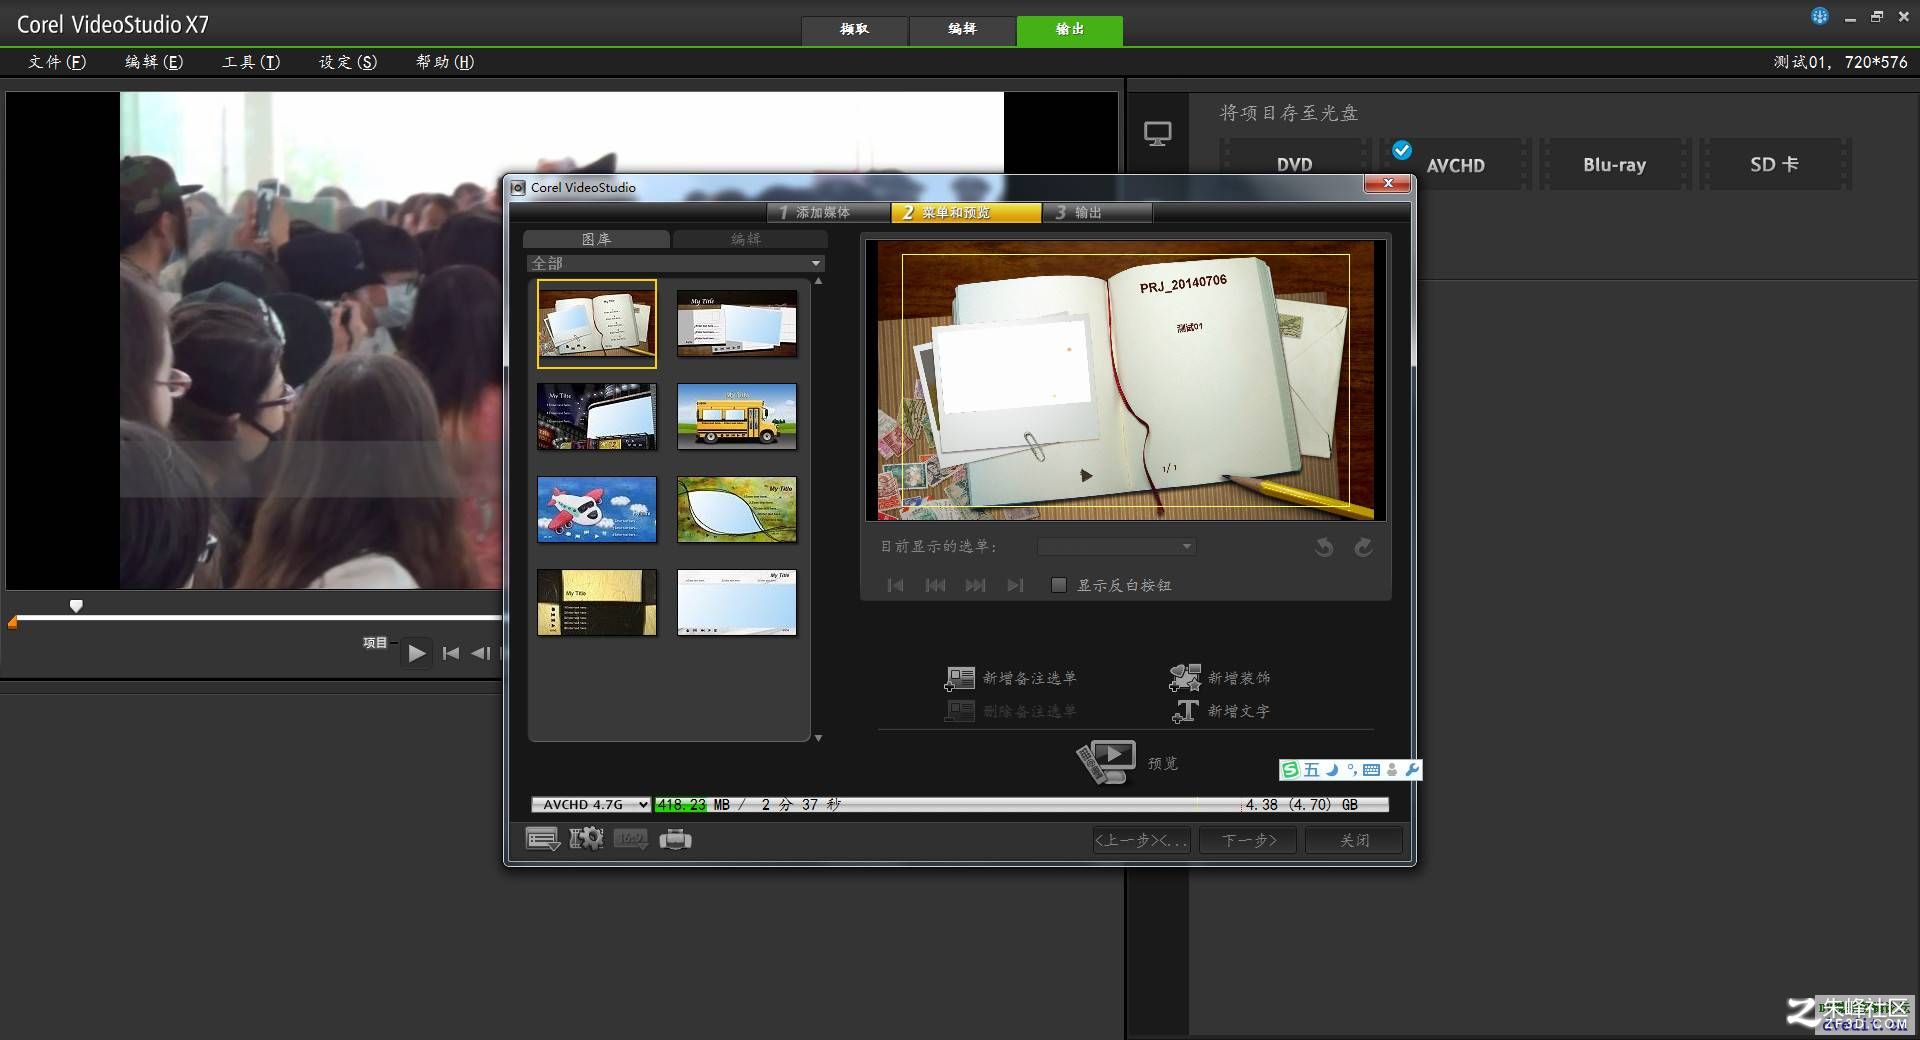Viewport: 1920px width, 1040px height.
Task: Open the 目前显示的选单 dropdown
Action: click(1116, 547)
